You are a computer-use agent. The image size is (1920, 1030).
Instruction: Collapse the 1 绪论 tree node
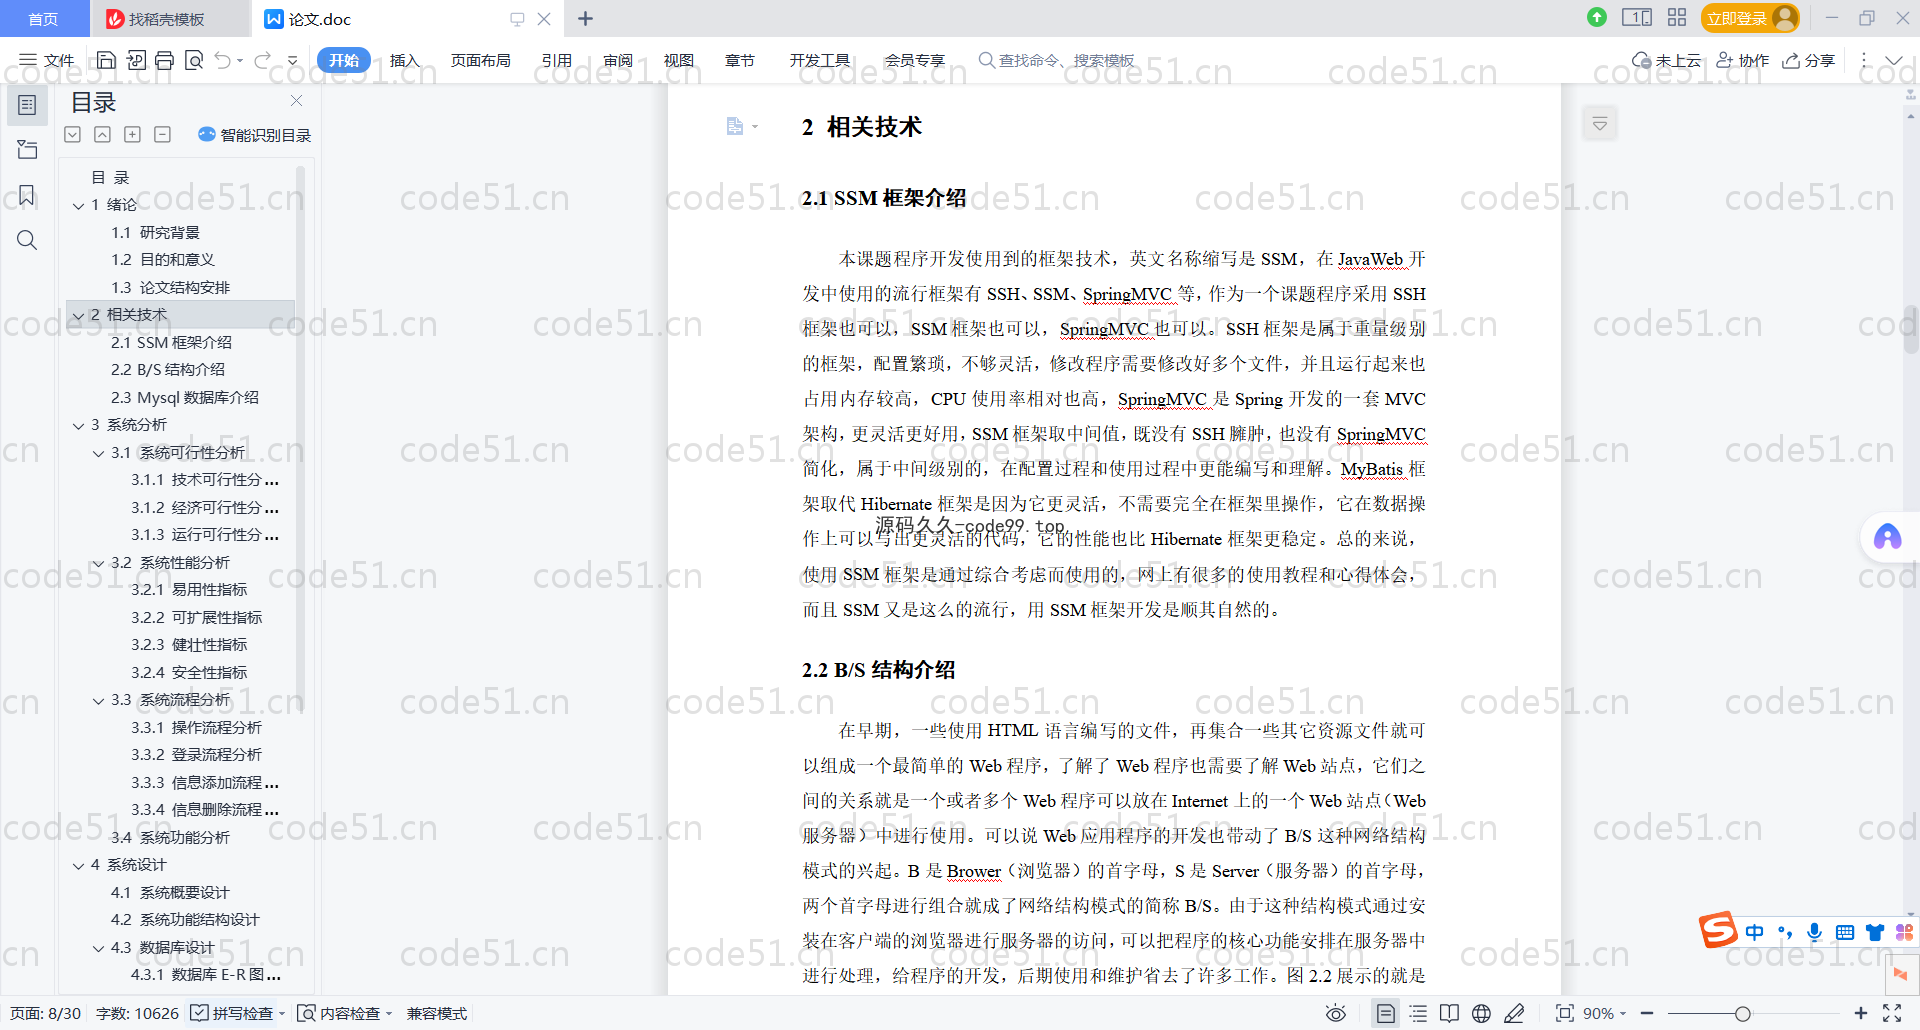[x=79, y=205]
